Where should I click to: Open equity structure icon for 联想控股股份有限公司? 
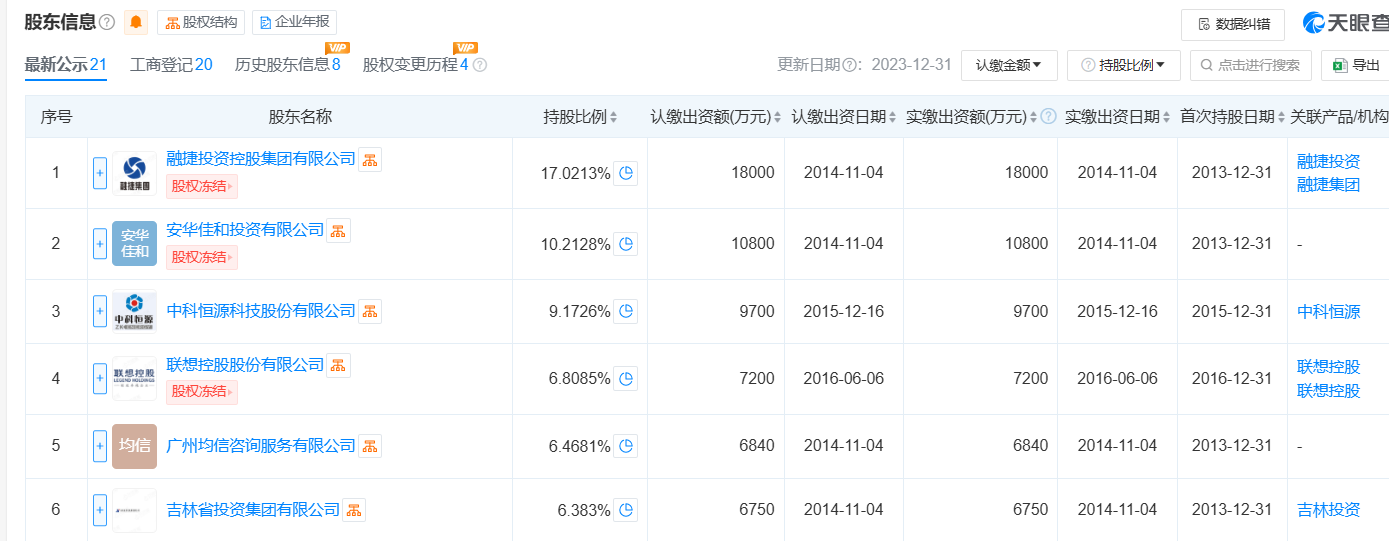339,365
